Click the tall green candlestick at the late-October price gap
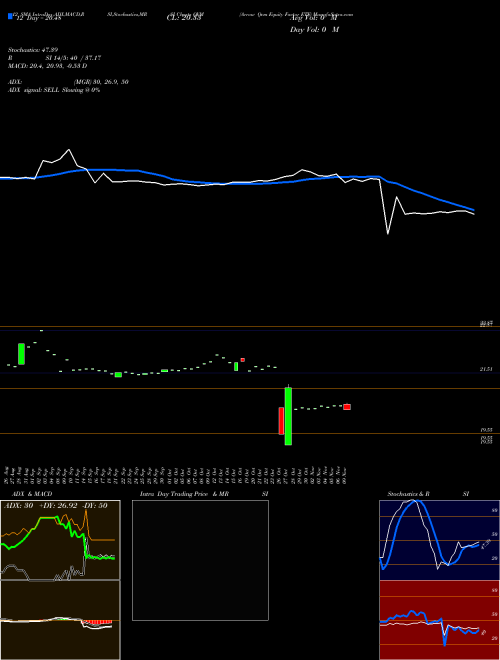 [288, 416]
